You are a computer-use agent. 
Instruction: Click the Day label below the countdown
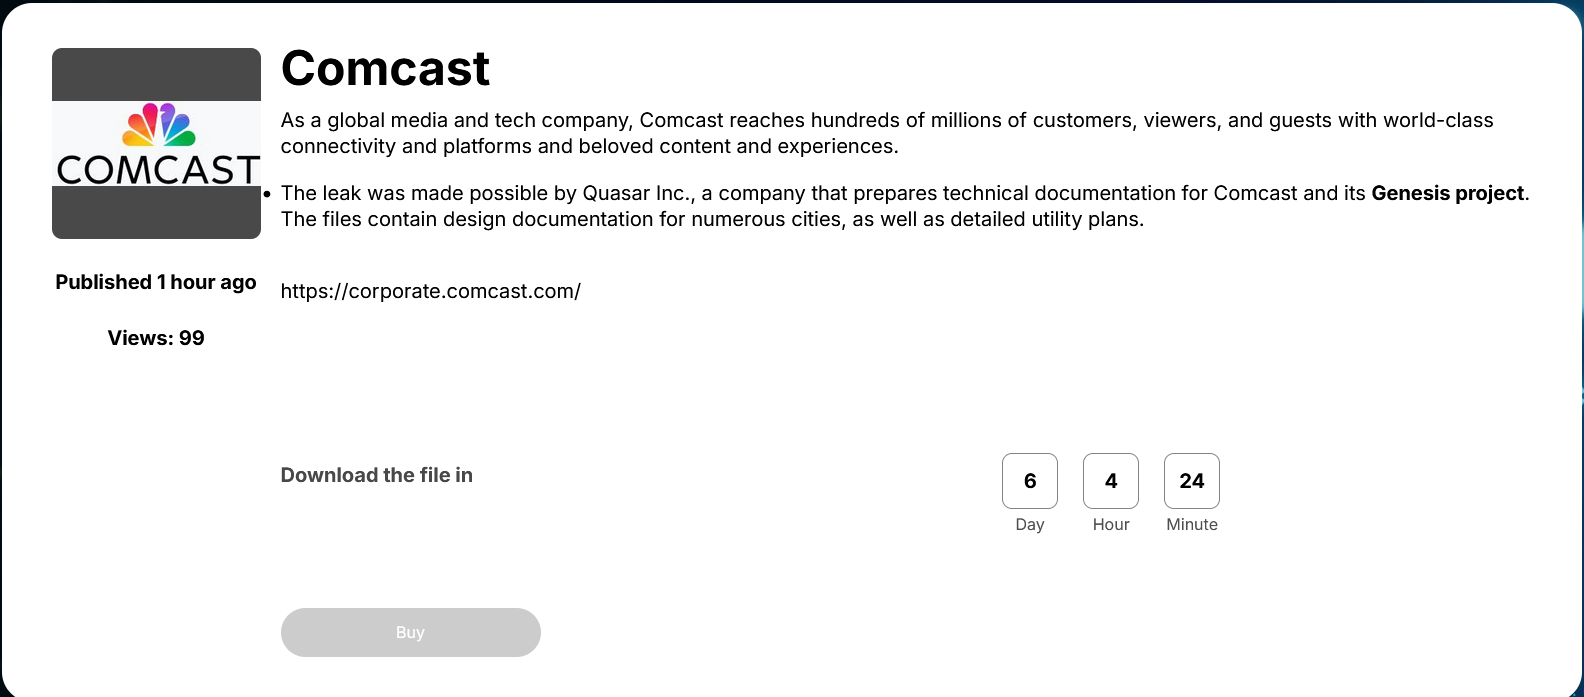tap(1029, 524)
